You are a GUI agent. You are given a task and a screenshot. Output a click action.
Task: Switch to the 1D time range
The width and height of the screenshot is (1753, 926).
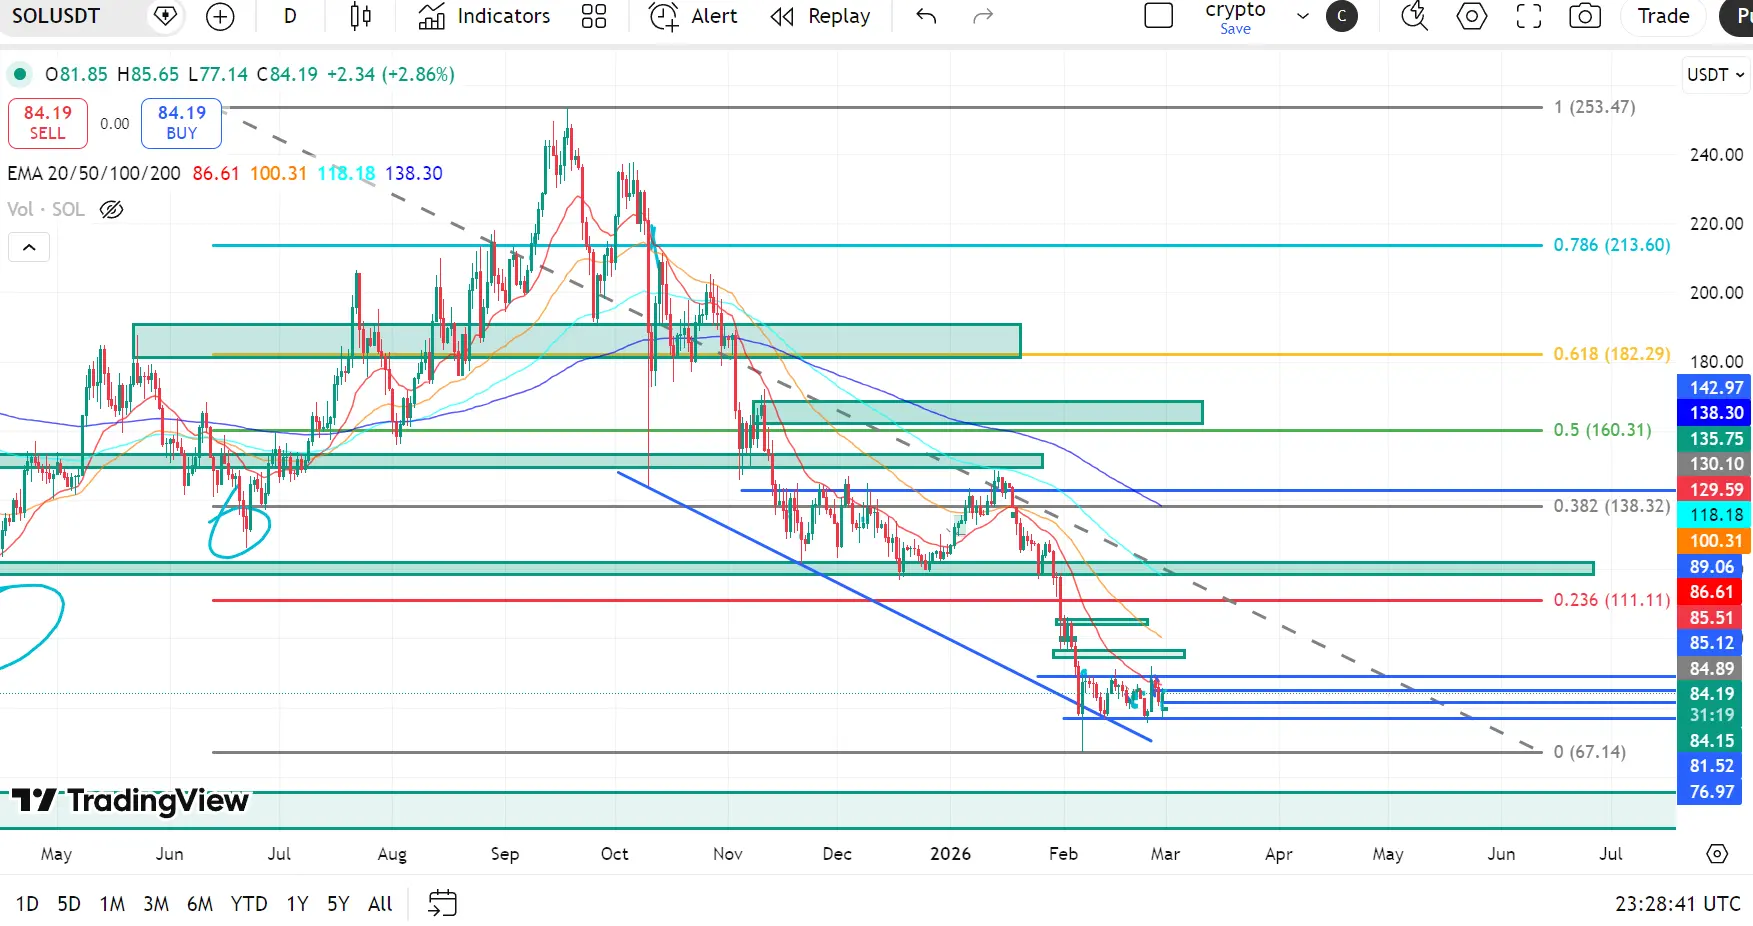[x=27, y=904]
